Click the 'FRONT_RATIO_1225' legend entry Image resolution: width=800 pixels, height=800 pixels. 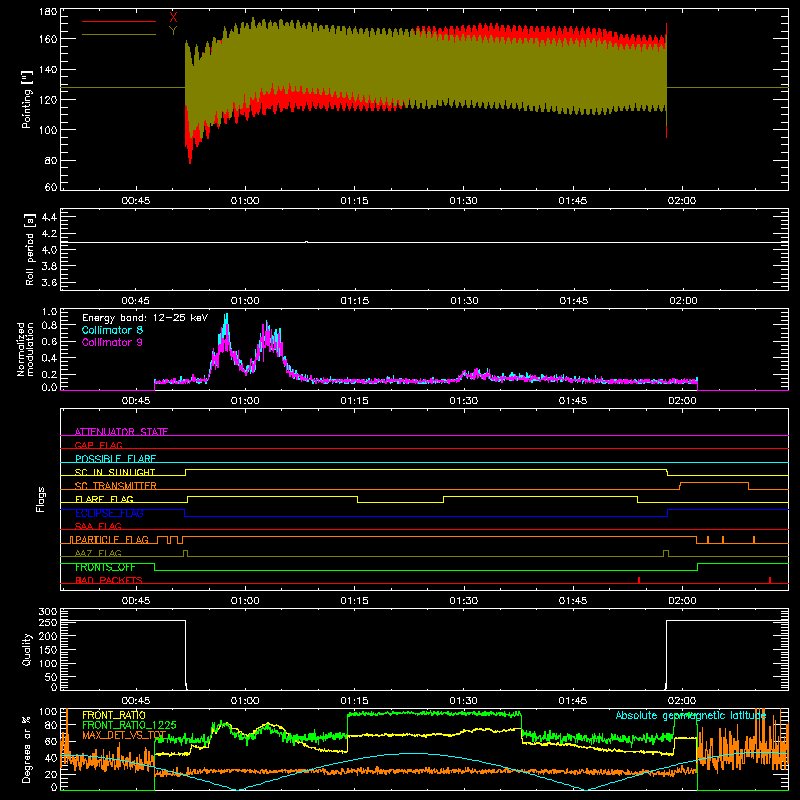(129, 725)
